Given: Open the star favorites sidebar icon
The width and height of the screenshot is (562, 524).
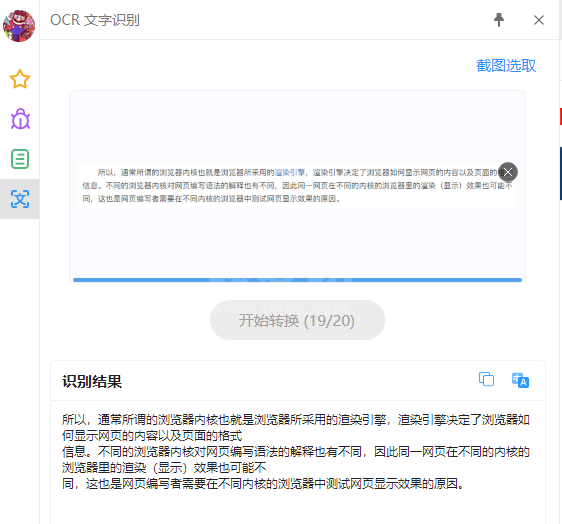Looking at the screenshot, I should (x=20, y=79).
